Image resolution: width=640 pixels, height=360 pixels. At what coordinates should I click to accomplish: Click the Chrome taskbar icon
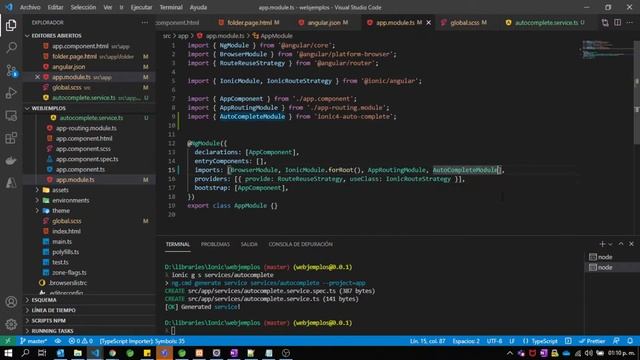[x=112, y=353]
